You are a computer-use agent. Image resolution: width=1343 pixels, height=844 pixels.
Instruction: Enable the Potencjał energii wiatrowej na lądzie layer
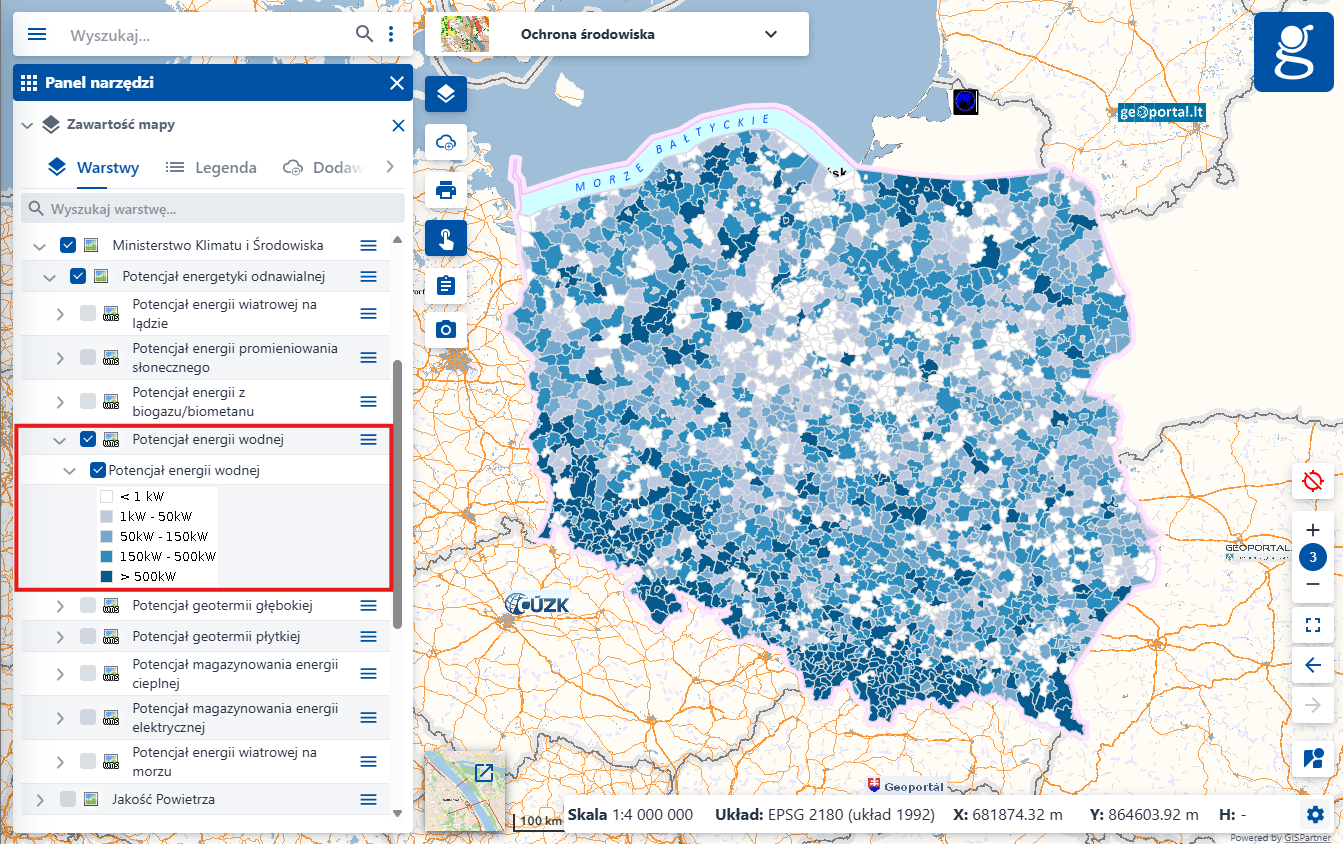coord(87,312)
